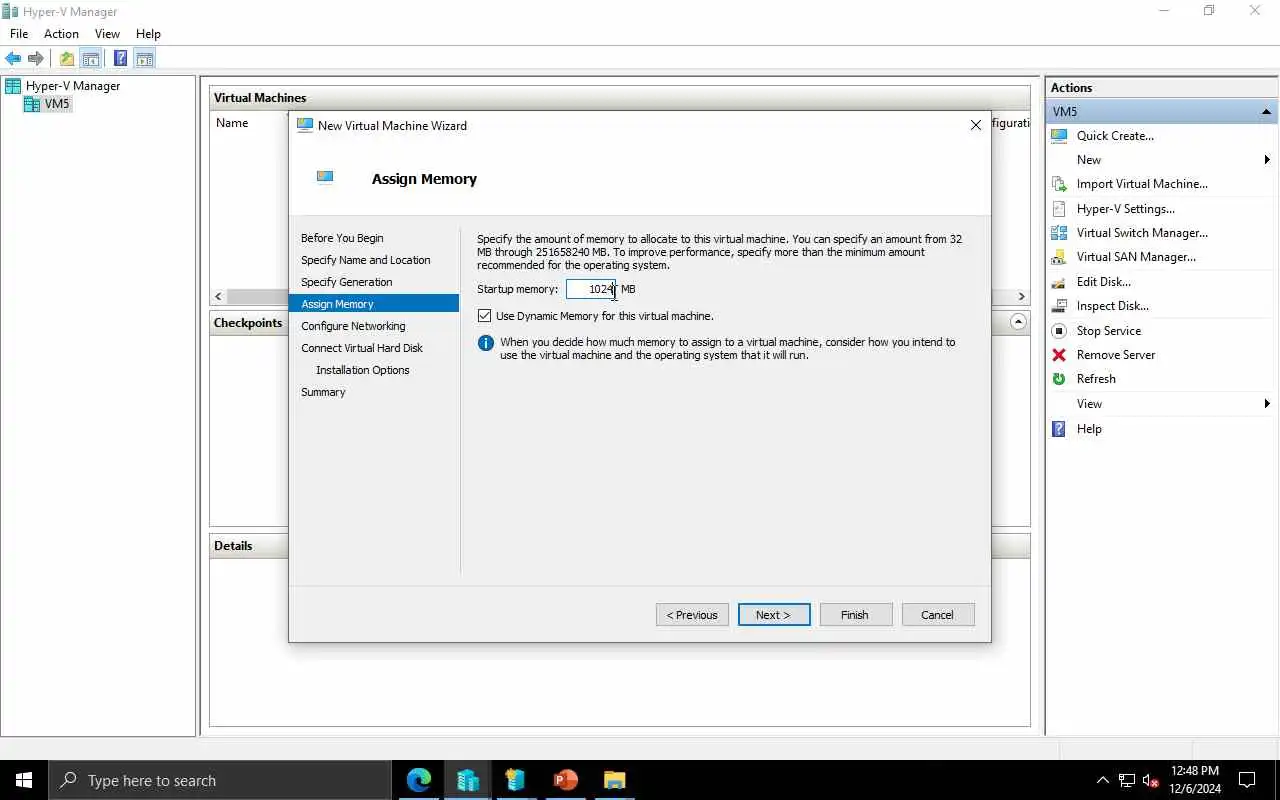
Task: Click Virtual Switch Manager link
Action: click(1142, 233)
